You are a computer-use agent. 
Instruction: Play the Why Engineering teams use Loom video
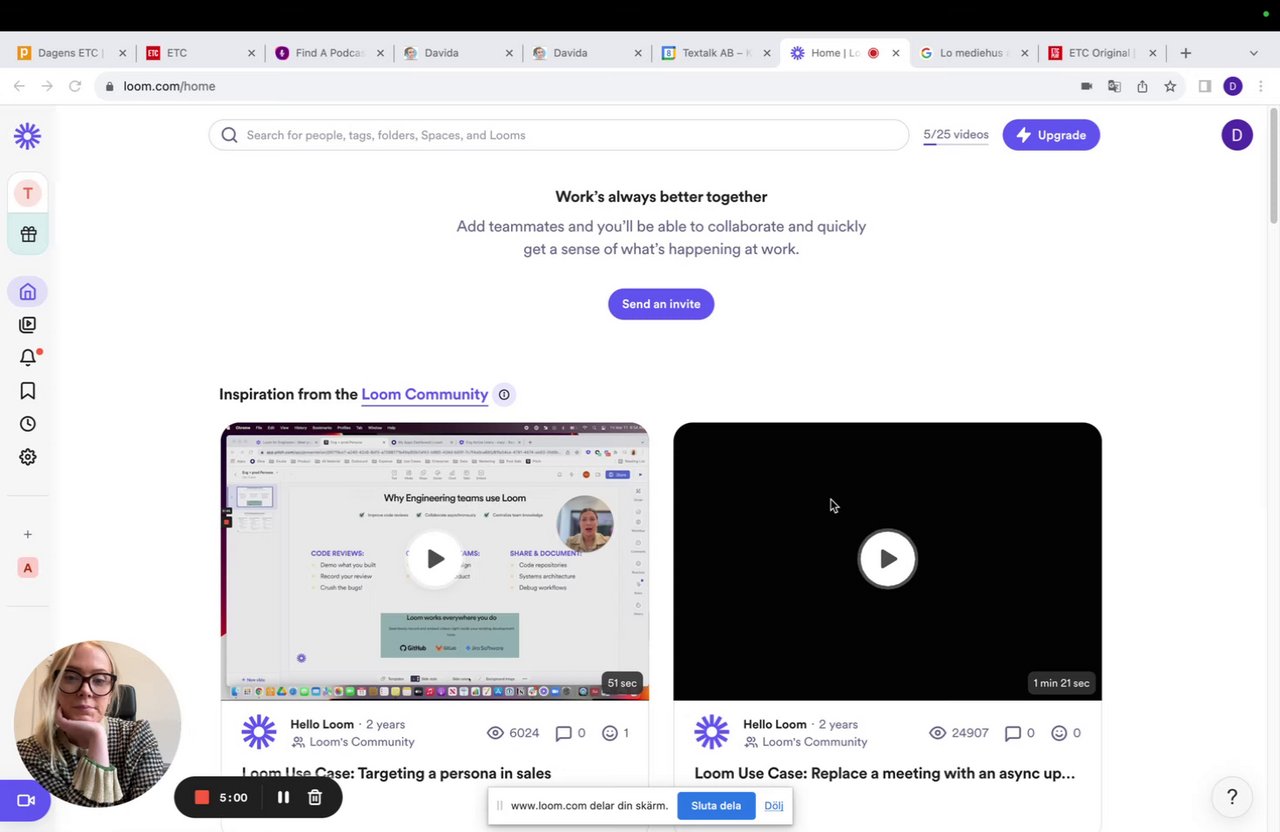point(435,559)
